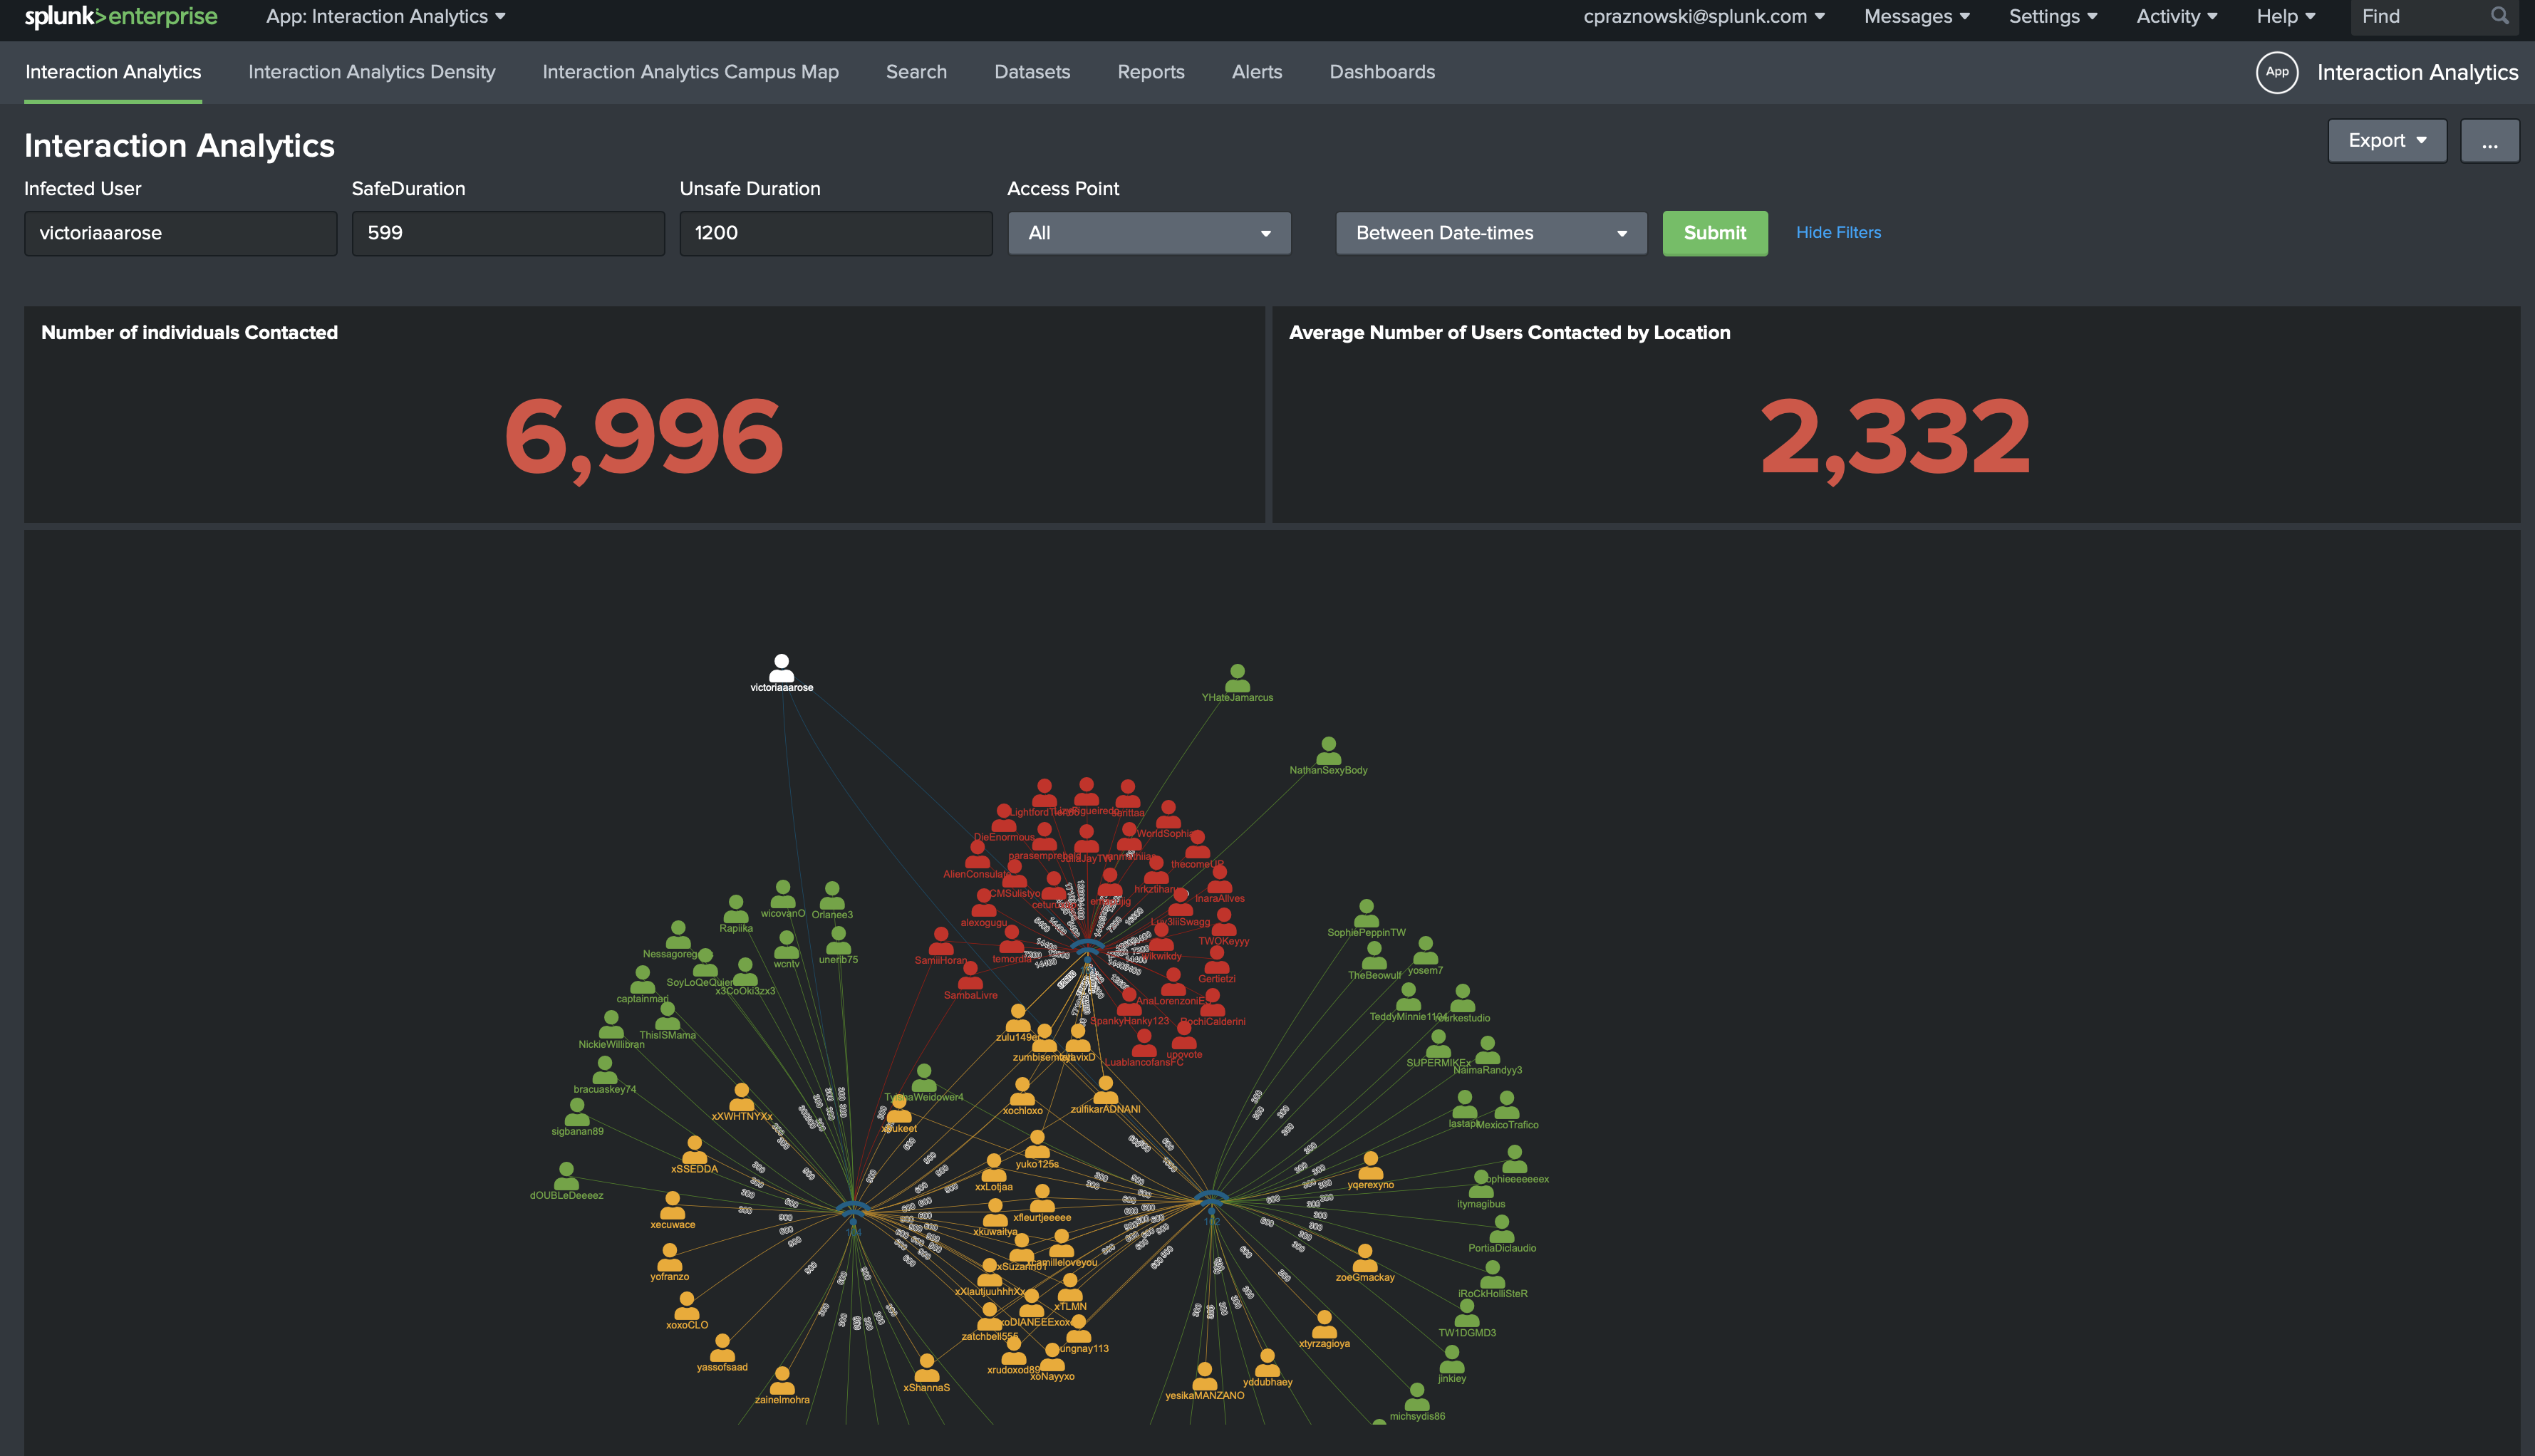2535x1456 pixels.
Task: Click the white victoriaaarose infected user node
Action: [782, 668]
